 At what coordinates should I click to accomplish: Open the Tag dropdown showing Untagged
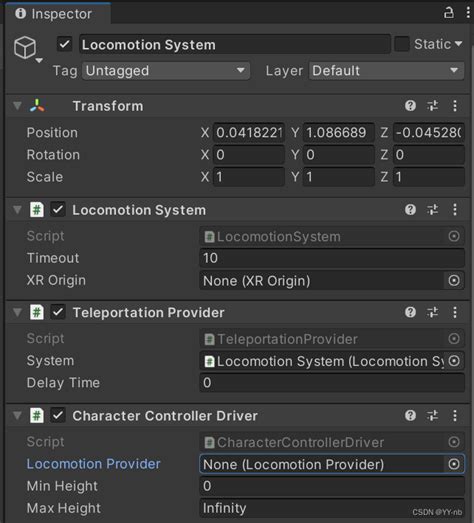(166, 71)
